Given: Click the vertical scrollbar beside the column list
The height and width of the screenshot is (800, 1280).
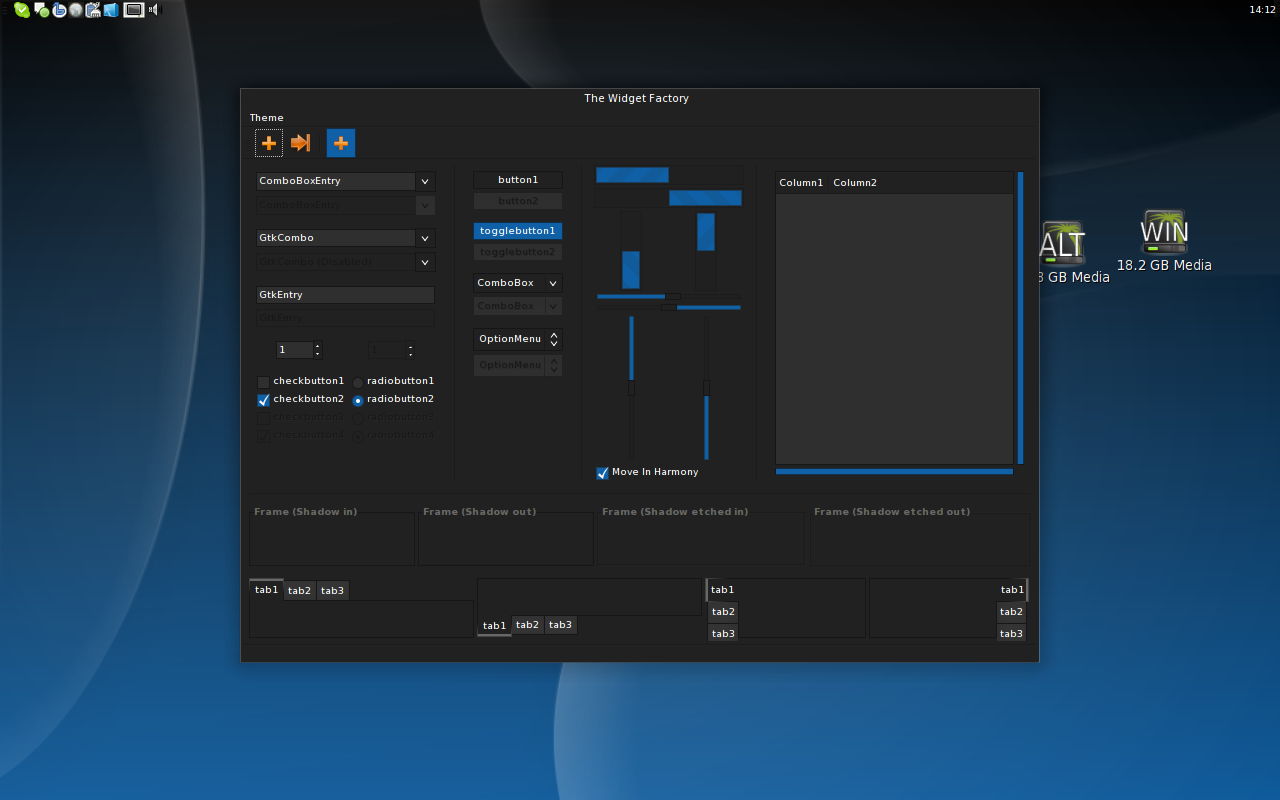Looking at the screenshot, I should (x=1021, y=318).
